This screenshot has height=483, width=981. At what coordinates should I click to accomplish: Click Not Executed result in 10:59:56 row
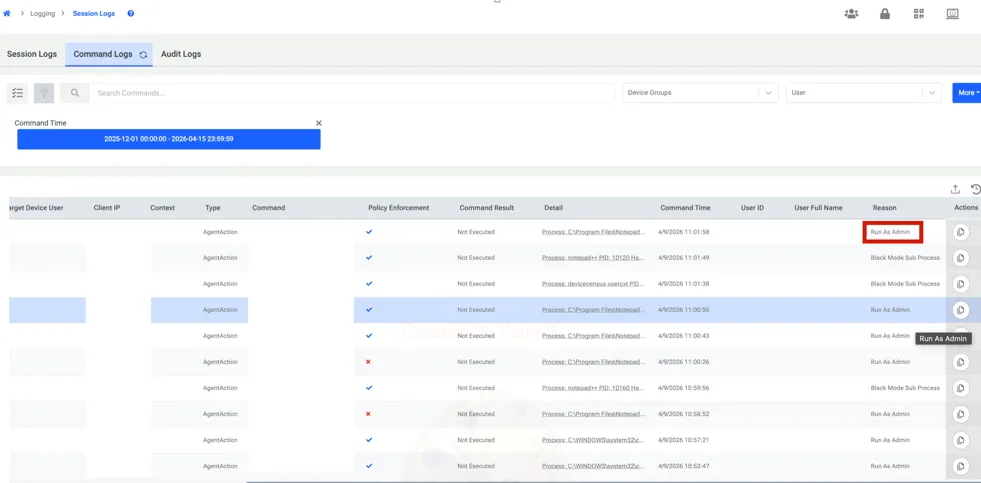point(475,388)
